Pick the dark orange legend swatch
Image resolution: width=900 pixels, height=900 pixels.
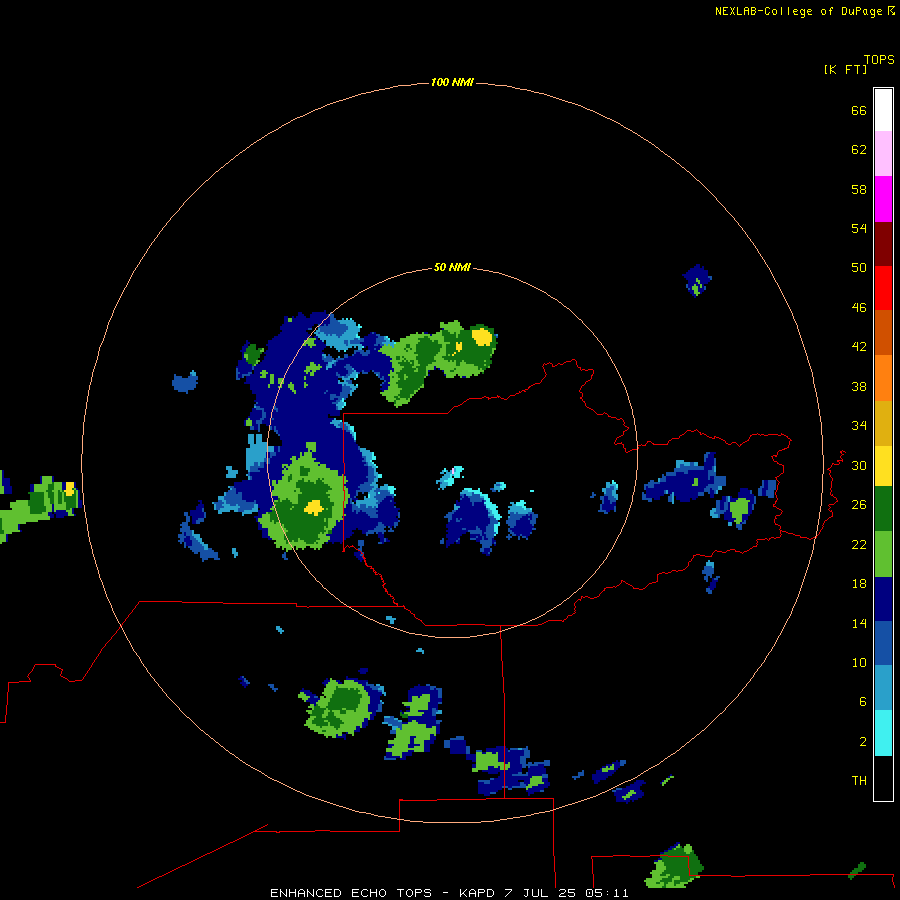883,332
